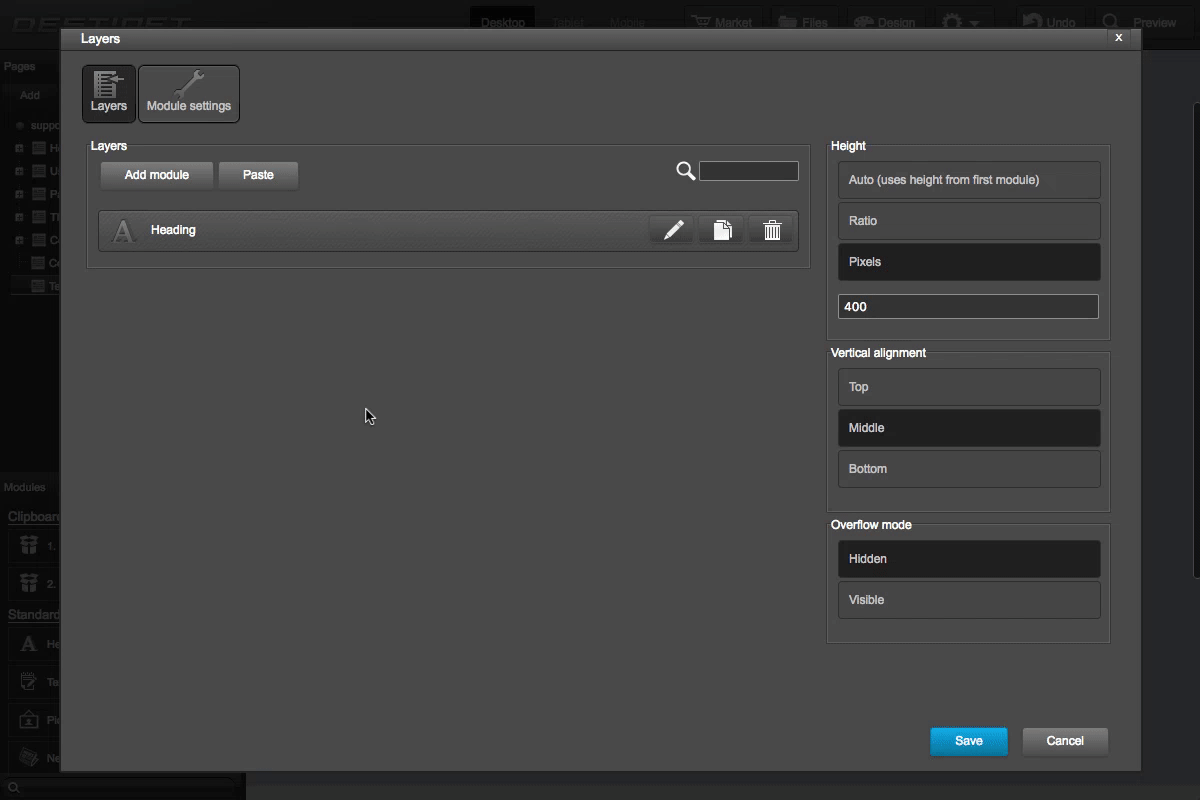Image resolution: width=1200 pixels, height=800 pixels.
Task: Select the Desktop view tab
Action: click(x=502, y=20)
